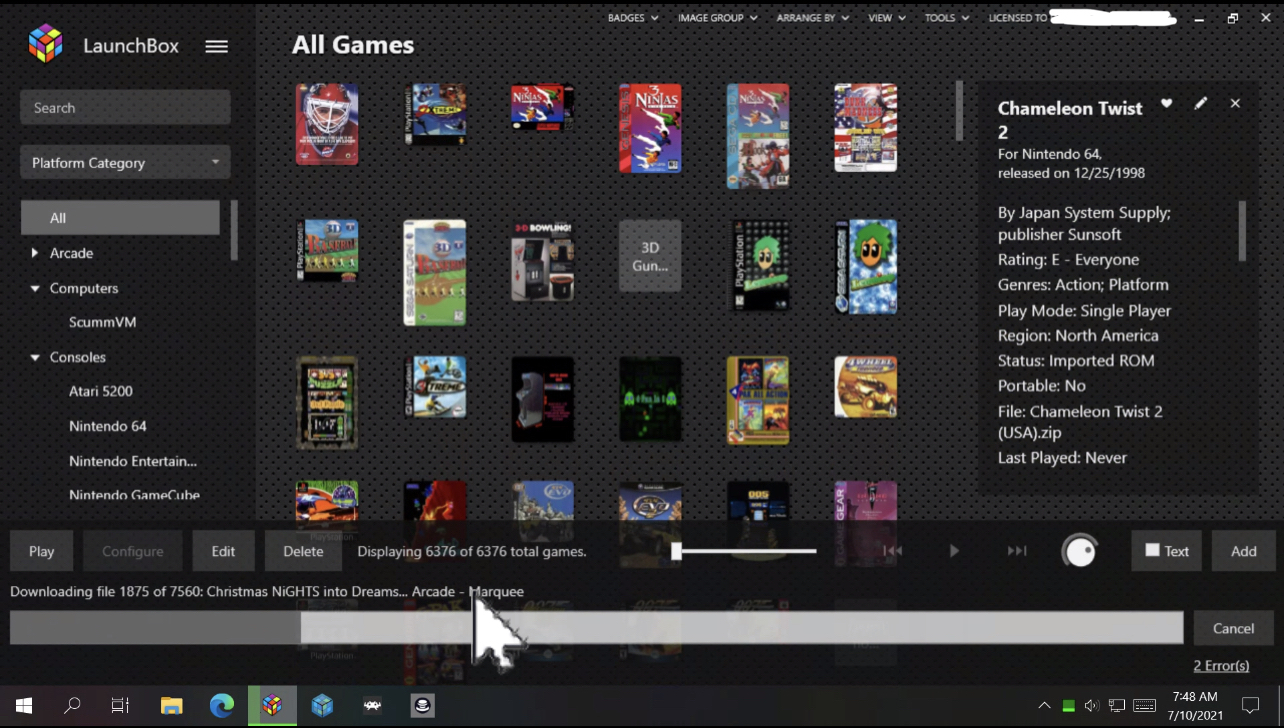The height and width of the screenshot is (728, 1284).
Task: Click the Edit button in the bottom bar
Action: pyautogui.click(x=223, y=551)
